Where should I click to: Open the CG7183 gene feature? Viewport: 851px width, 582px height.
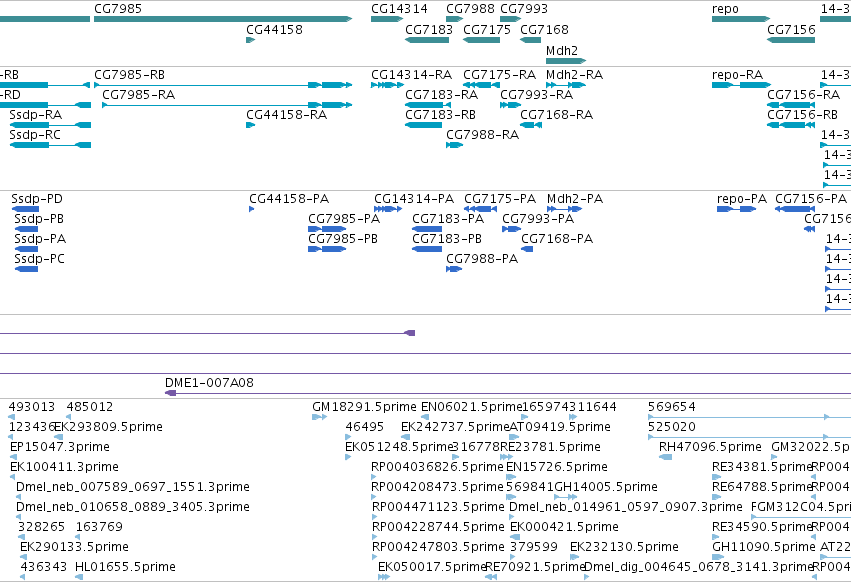pos(427,40)
